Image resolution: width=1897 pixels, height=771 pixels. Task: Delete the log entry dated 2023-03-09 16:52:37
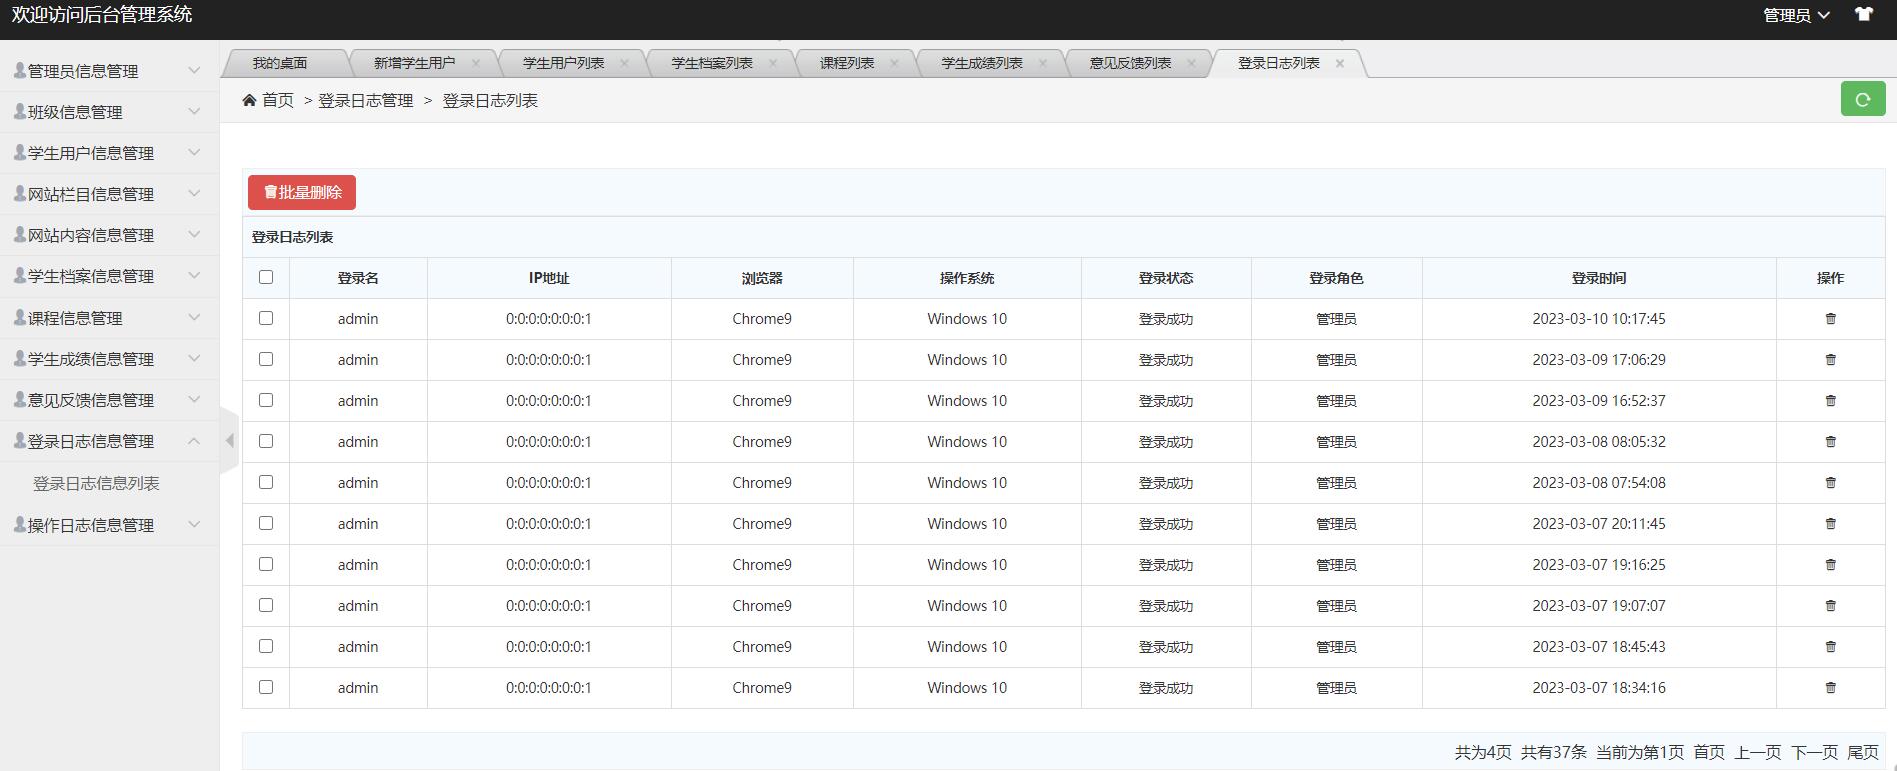1831,401
